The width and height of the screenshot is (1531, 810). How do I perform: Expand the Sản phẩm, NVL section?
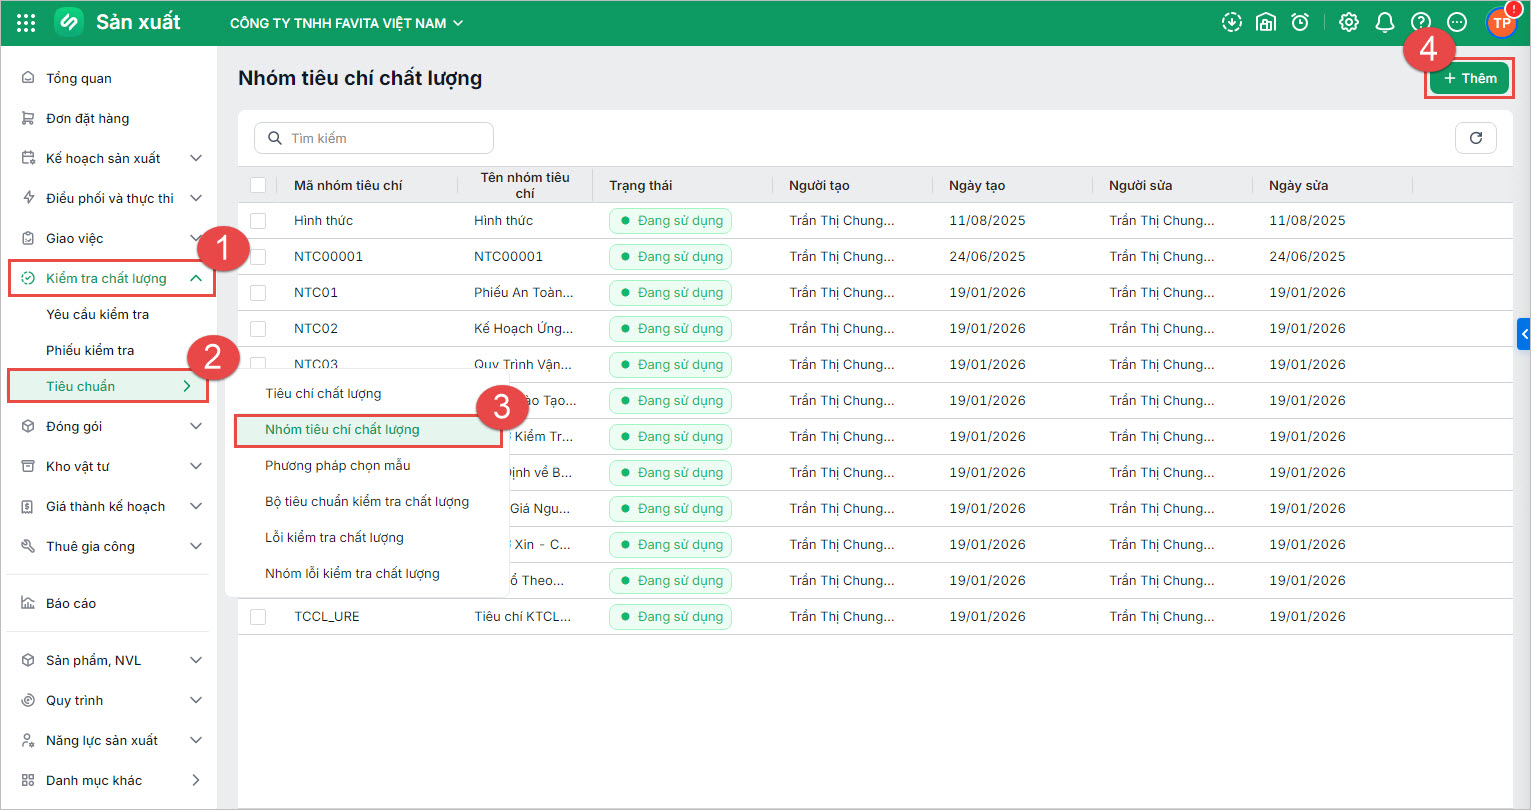click(196, 660)
